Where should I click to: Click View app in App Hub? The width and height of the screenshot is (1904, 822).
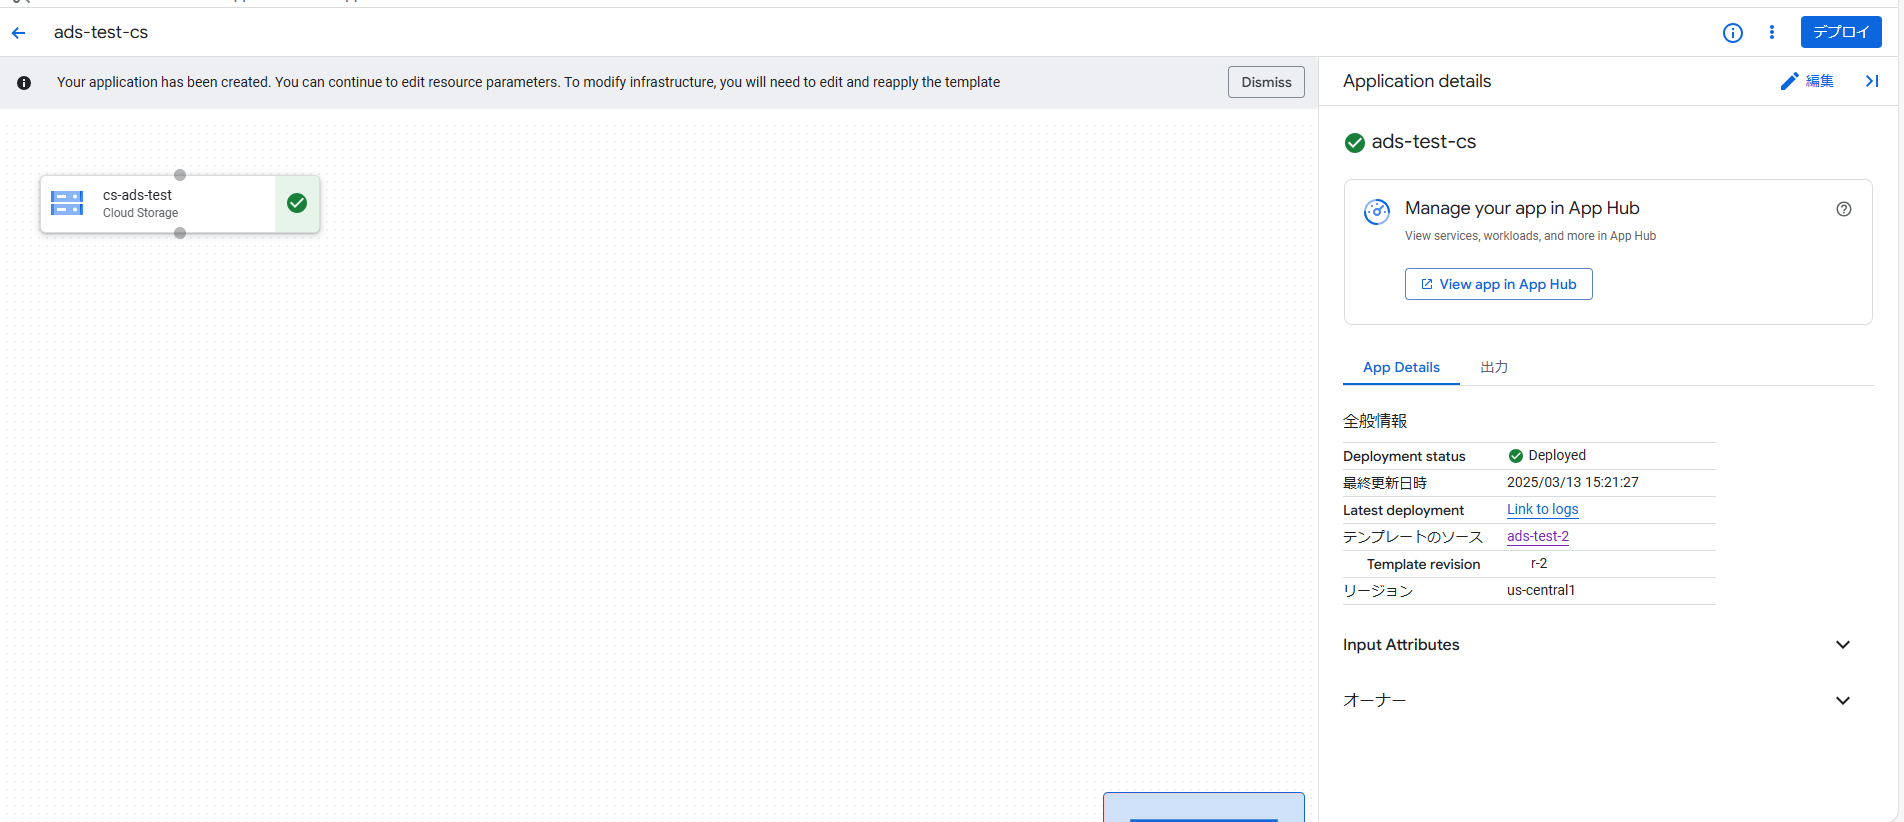pyautogui.click(x=1498, y=284)
